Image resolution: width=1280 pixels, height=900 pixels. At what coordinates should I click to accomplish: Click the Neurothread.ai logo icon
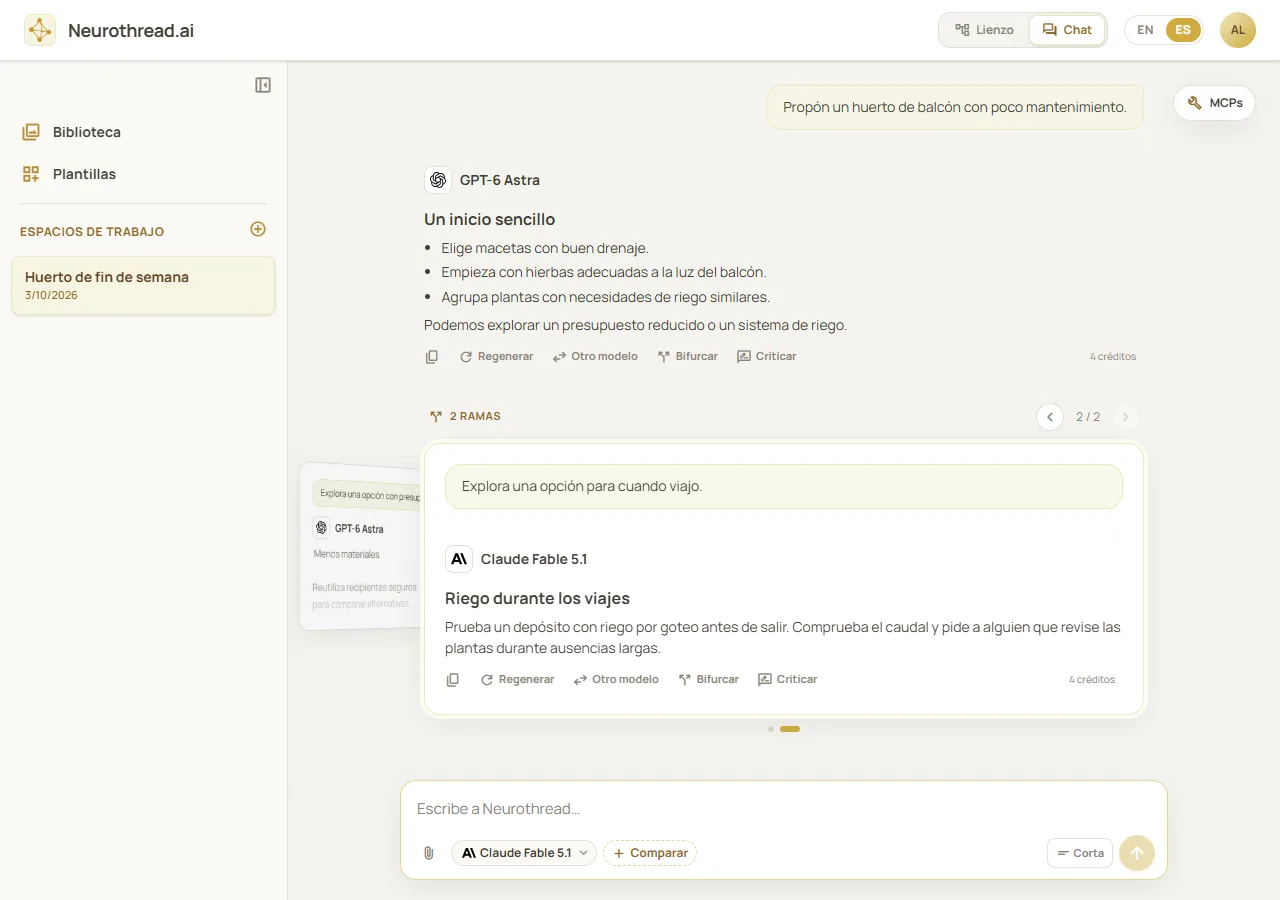(x=40, y=30)
